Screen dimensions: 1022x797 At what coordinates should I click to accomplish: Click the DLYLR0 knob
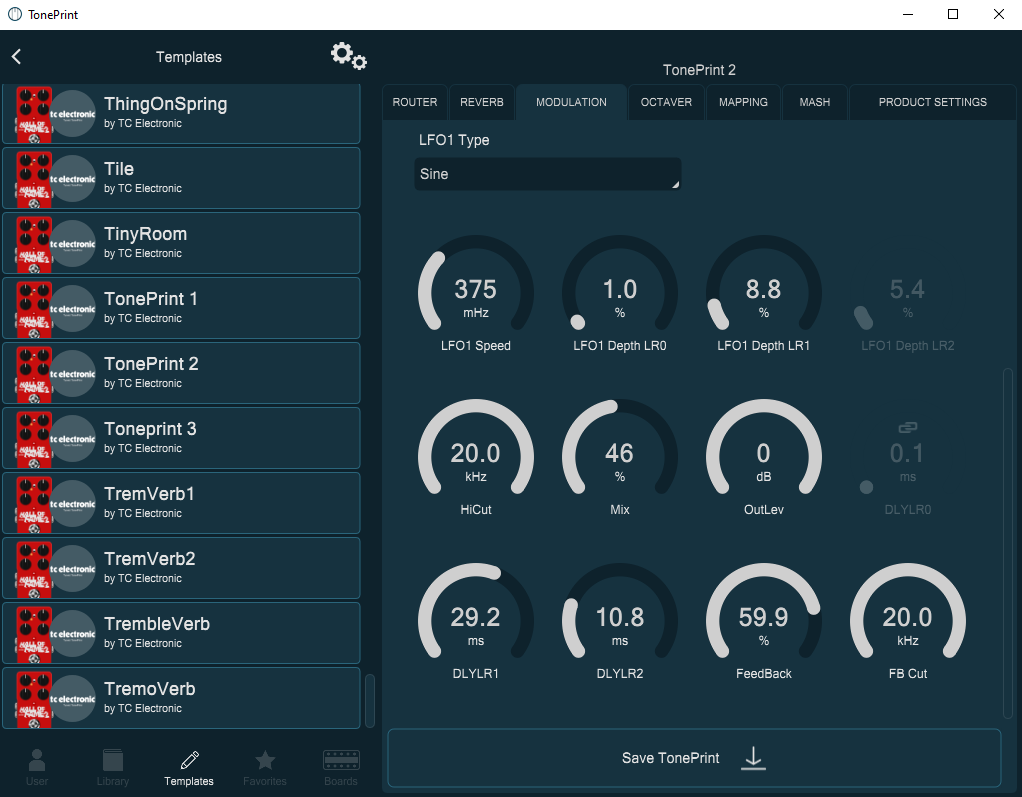point(907,456)
